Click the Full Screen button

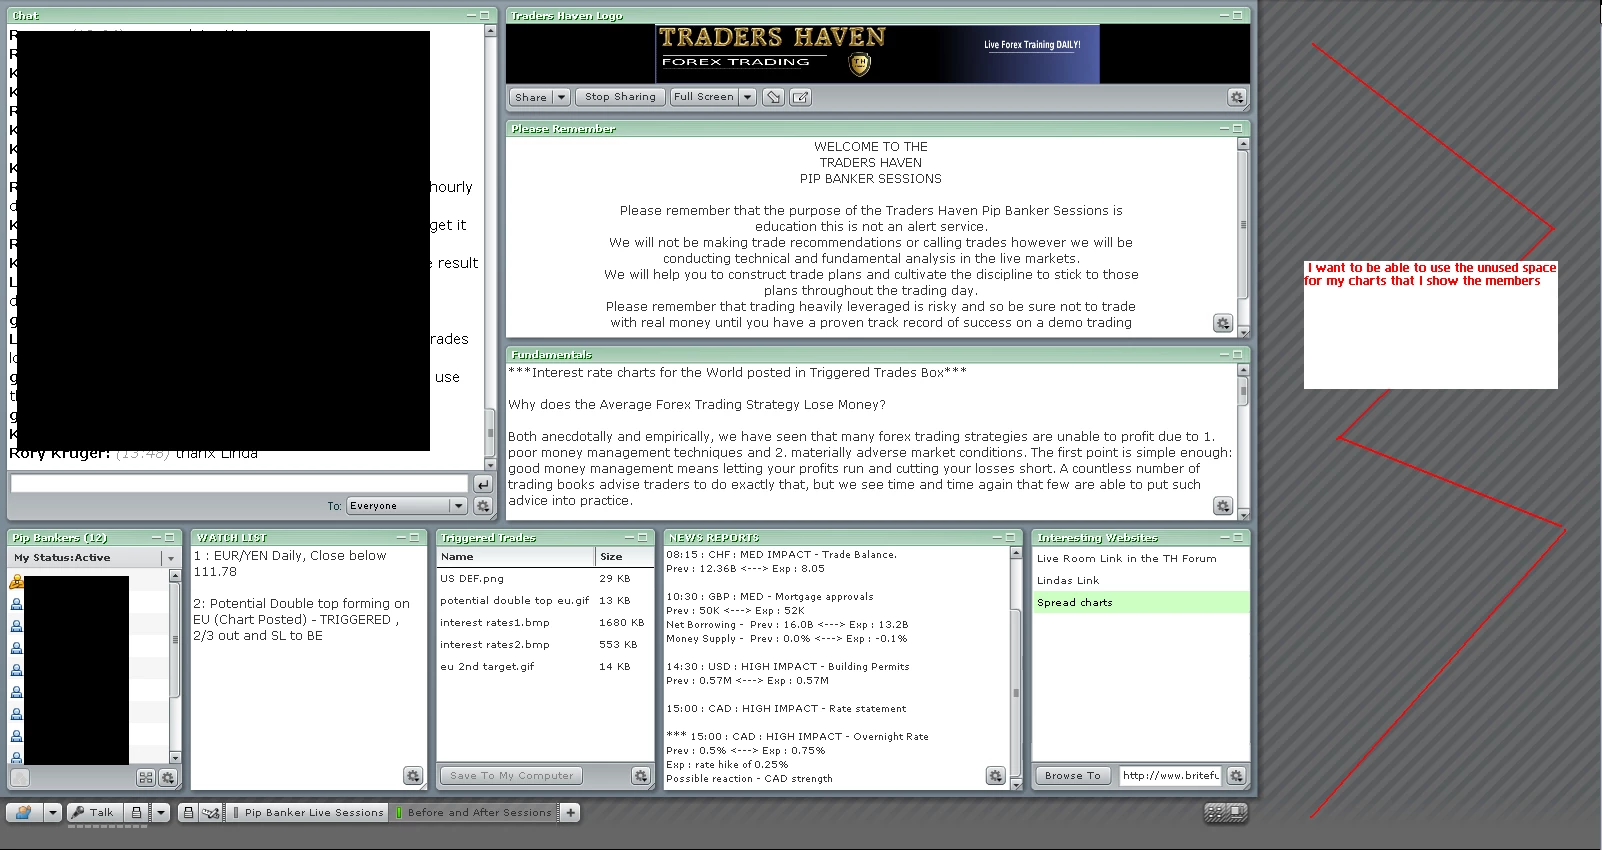pos(704,97)
